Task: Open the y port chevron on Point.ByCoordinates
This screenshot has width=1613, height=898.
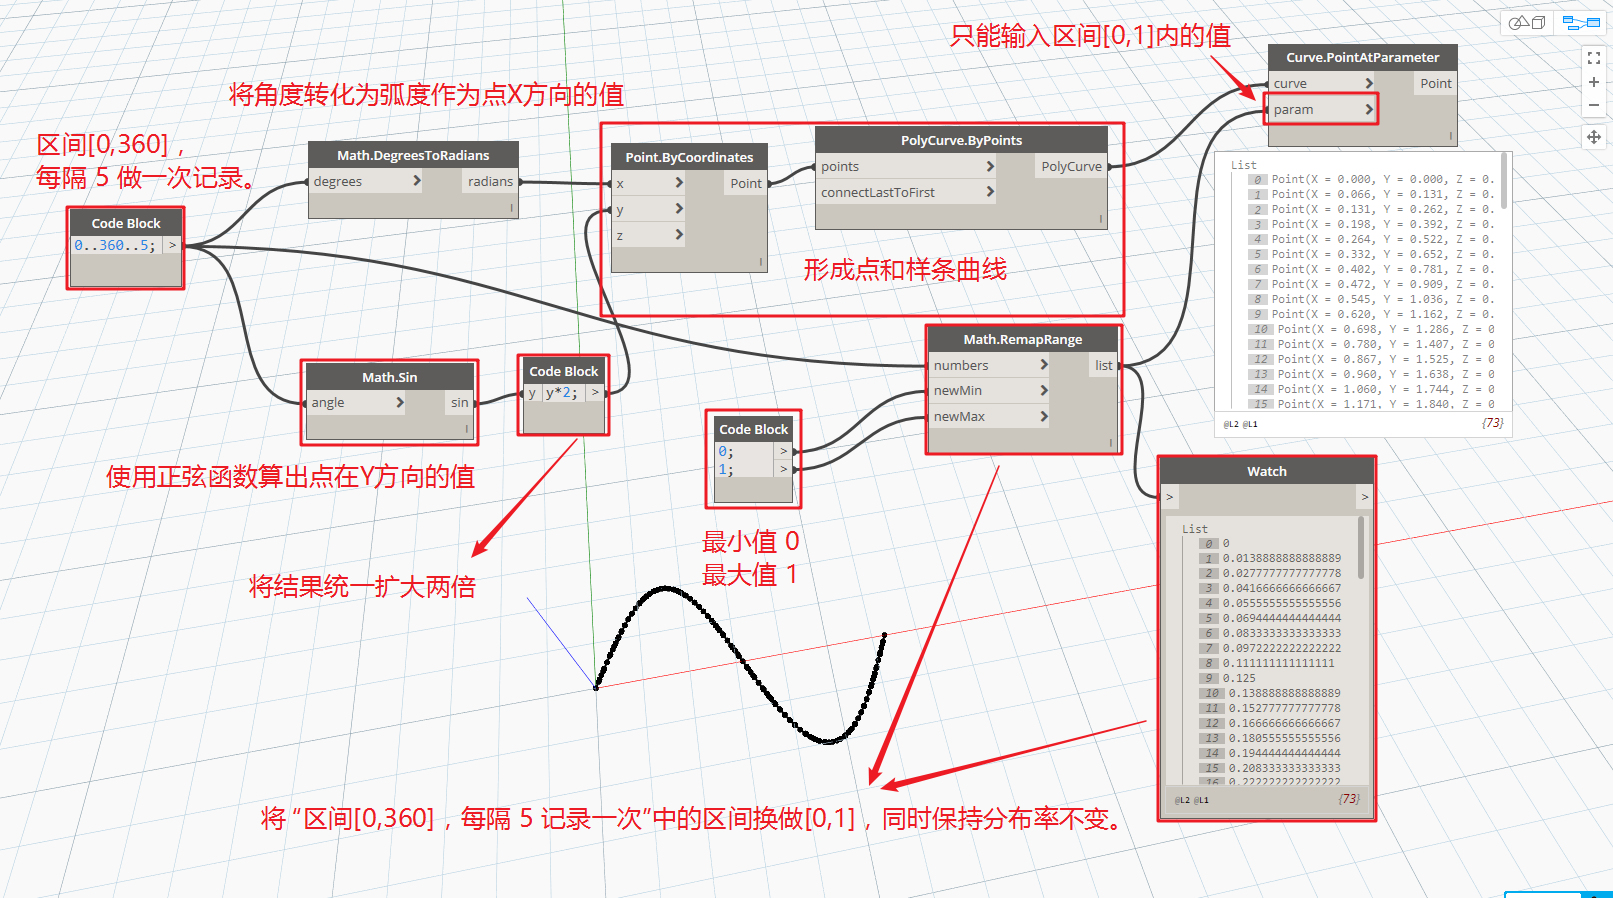Action: tap(679, 209)
